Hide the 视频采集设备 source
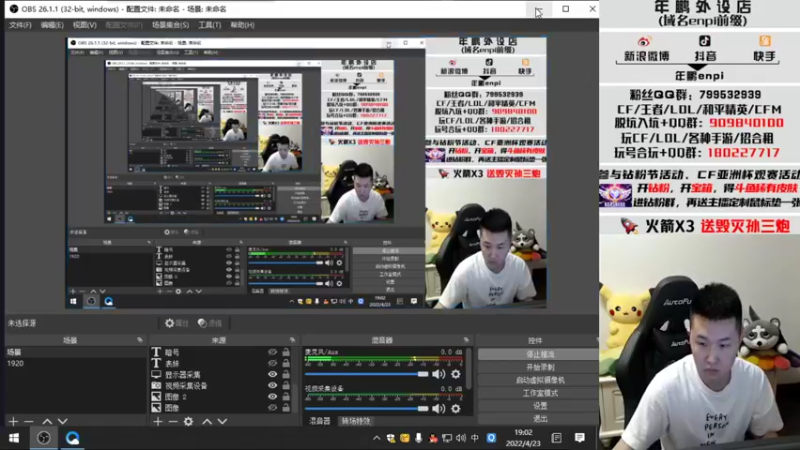 pyautogui.click(x=272, y=386)
